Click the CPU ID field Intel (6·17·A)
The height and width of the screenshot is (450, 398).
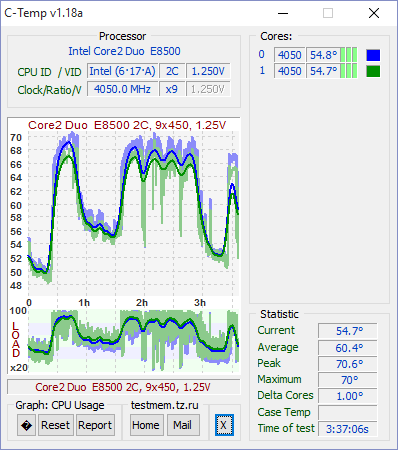tap(122, 71)
